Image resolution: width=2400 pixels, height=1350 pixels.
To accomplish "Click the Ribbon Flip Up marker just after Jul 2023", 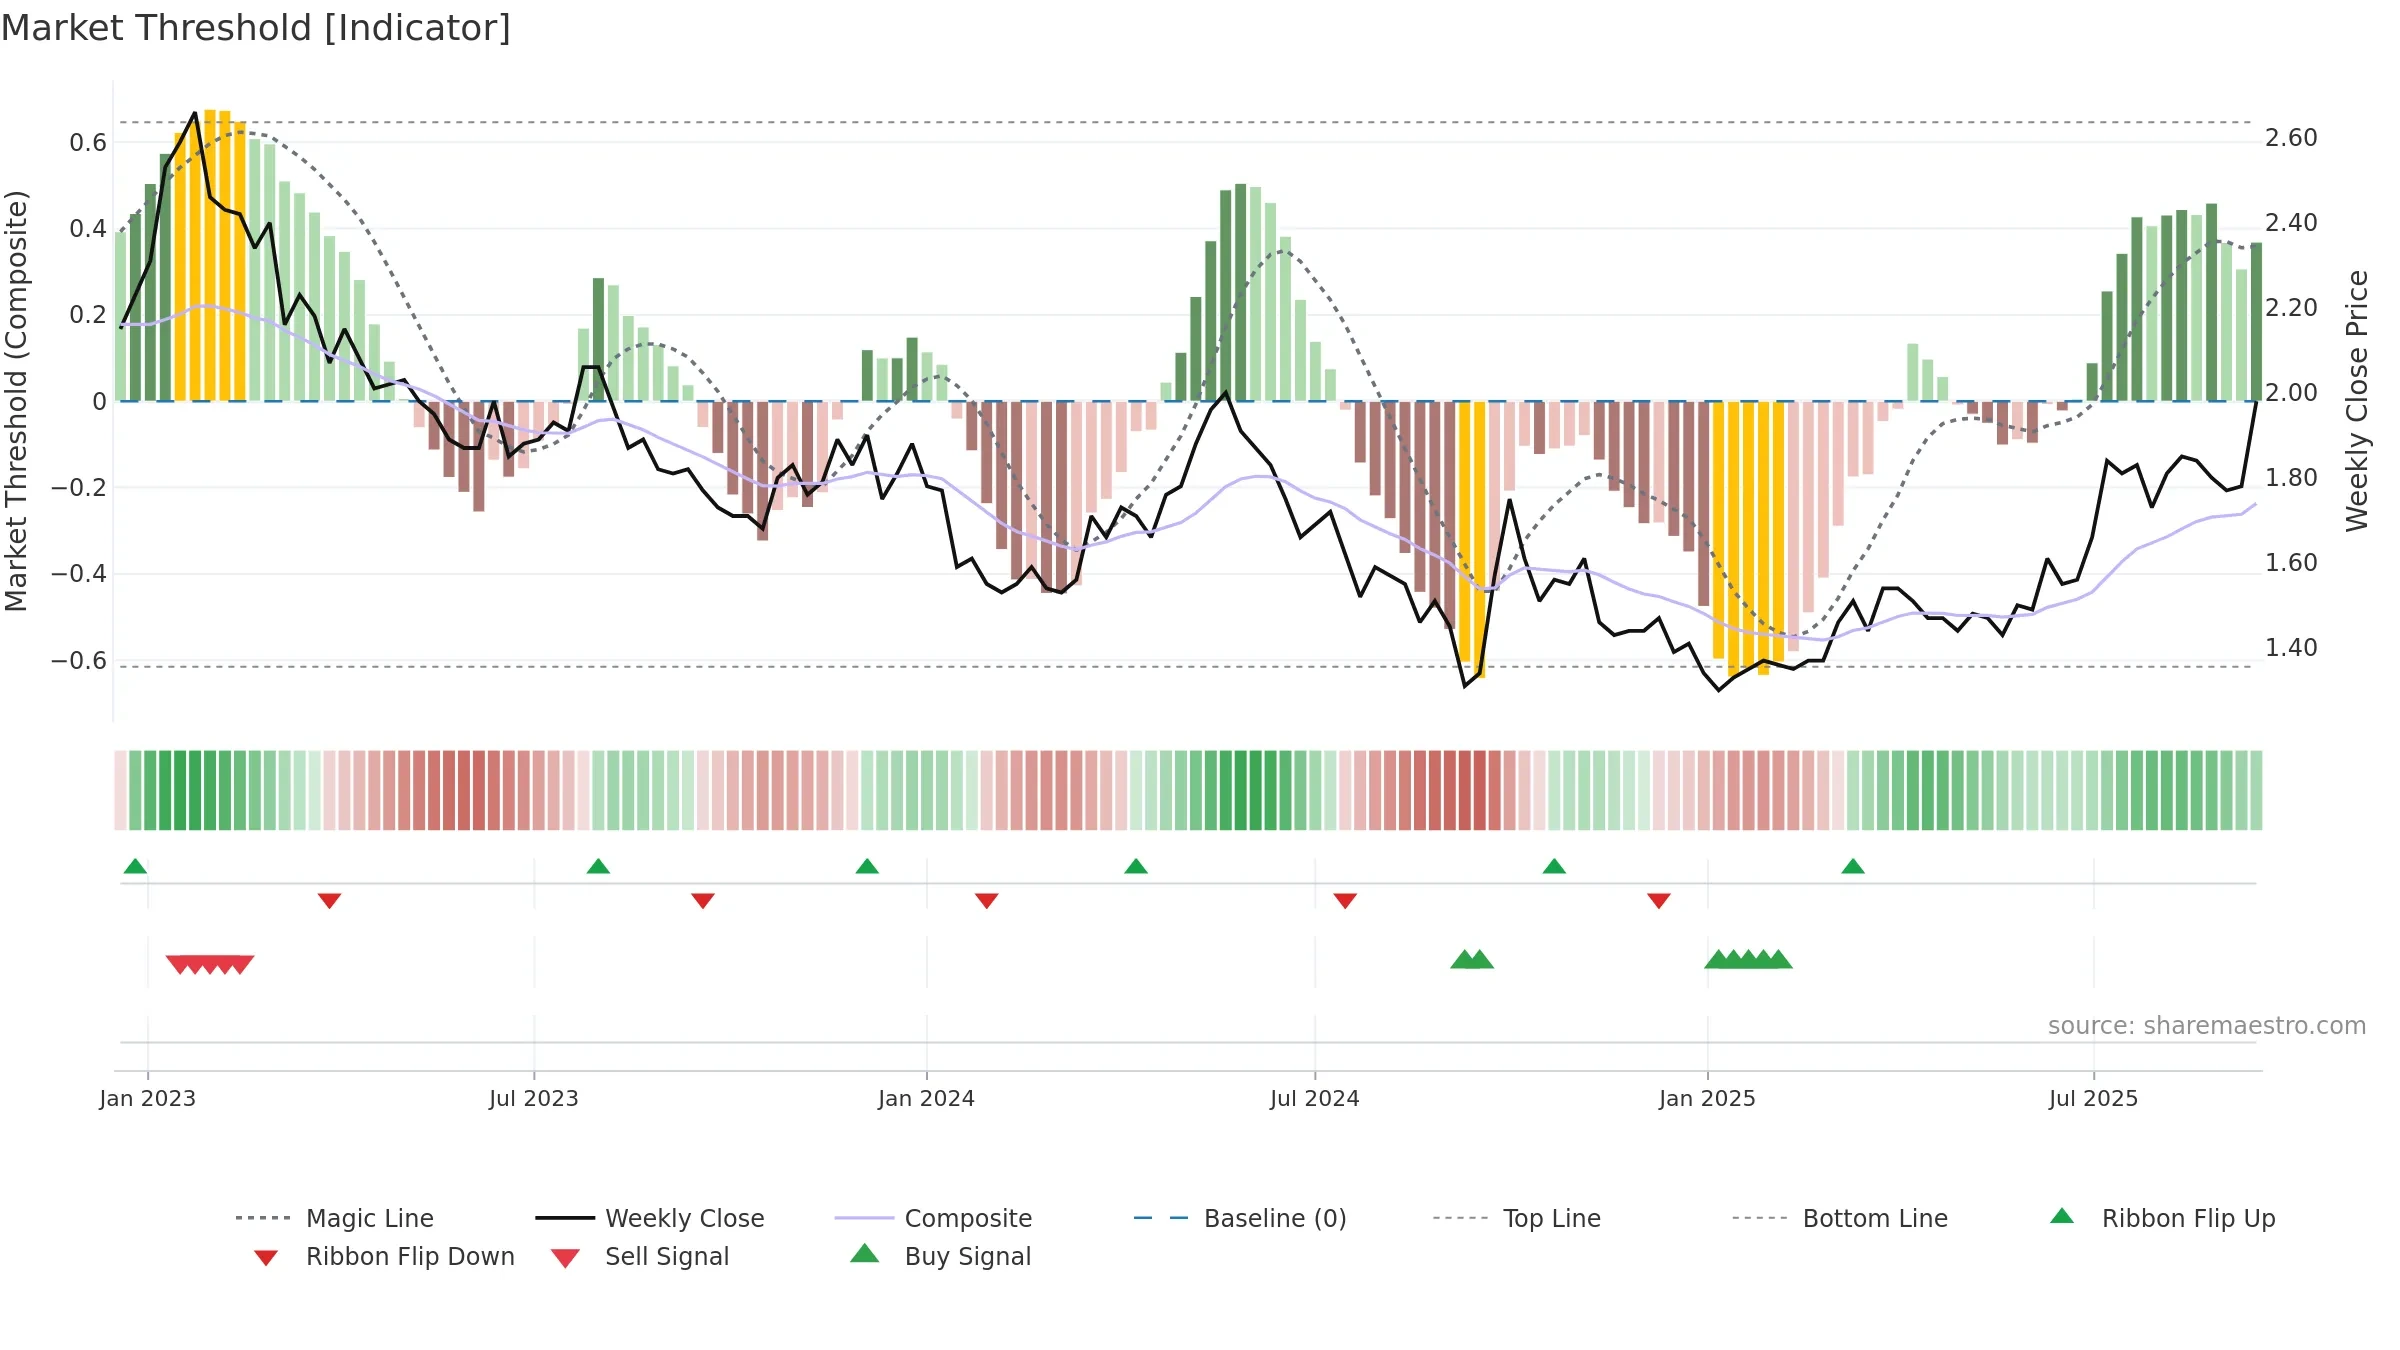I will click(x=598, y=866).
